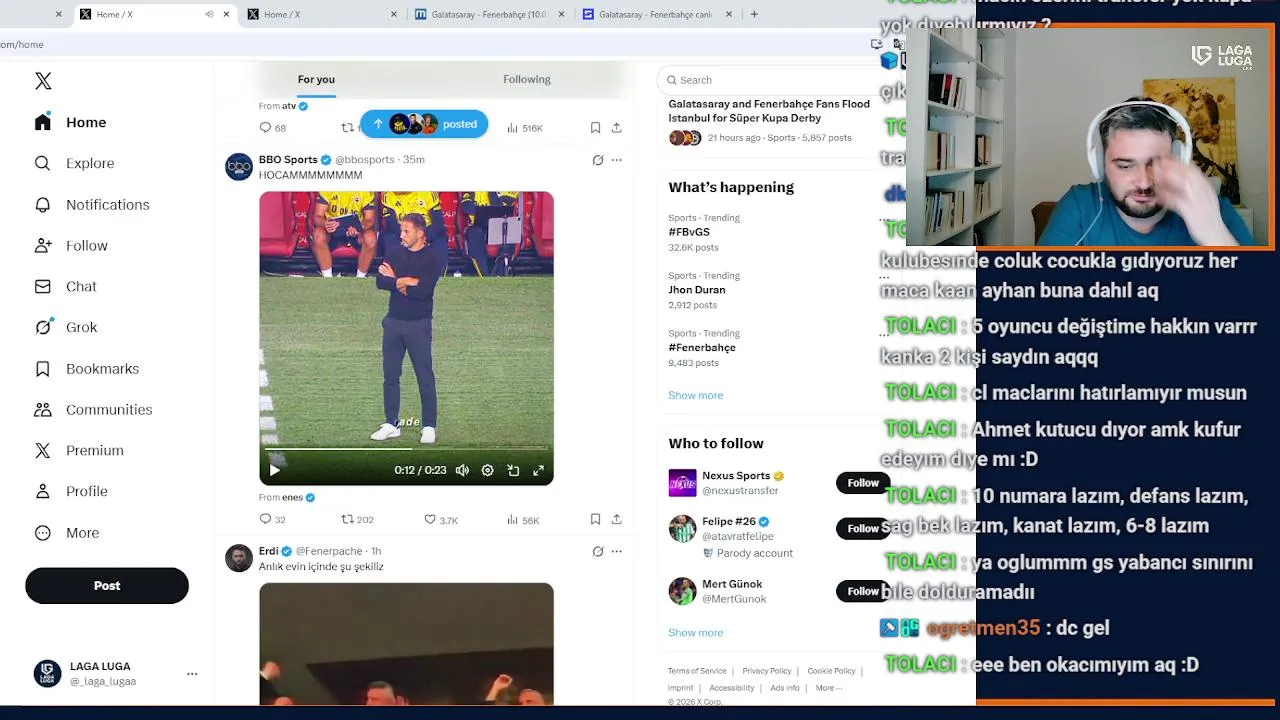The width and height of the screenshot is (1280, 720).
Task: Share the atv post
Action: pyautogui.click(x=617, y=128)
